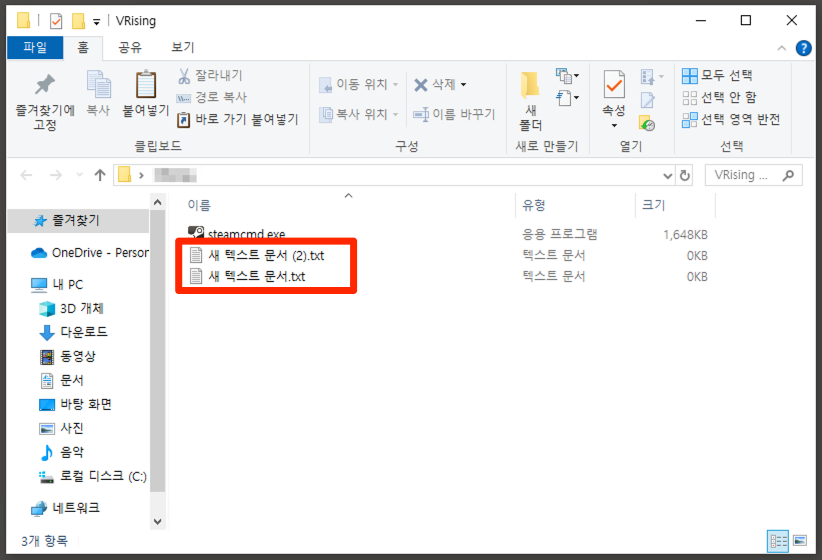Image resolution: width=822 pixels, height=560 pixels.
Task: Click the 붙여넣기 (Paste) clipboard icon
Action: click(x=146, y=85)
